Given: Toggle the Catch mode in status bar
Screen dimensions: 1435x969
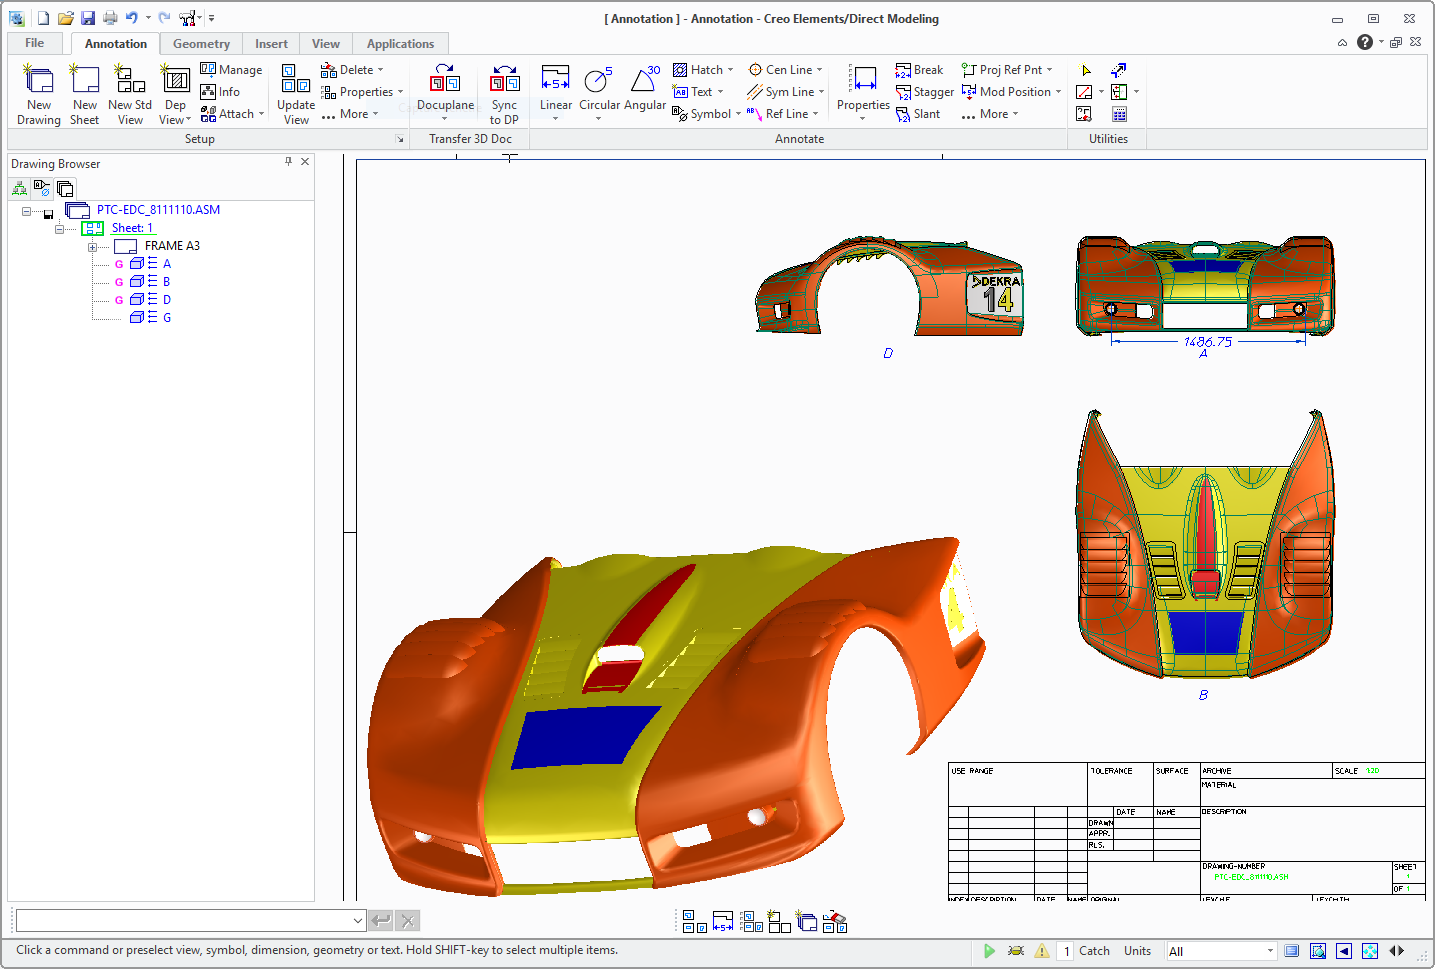Looking at the screenshot, I should [x=1094, y=951].
